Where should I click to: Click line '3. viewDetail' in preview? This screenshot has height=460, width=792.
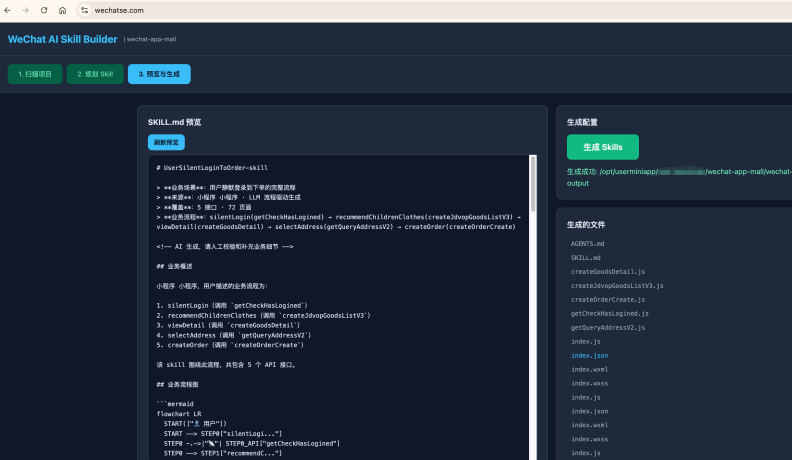click(x=228, y=325)
